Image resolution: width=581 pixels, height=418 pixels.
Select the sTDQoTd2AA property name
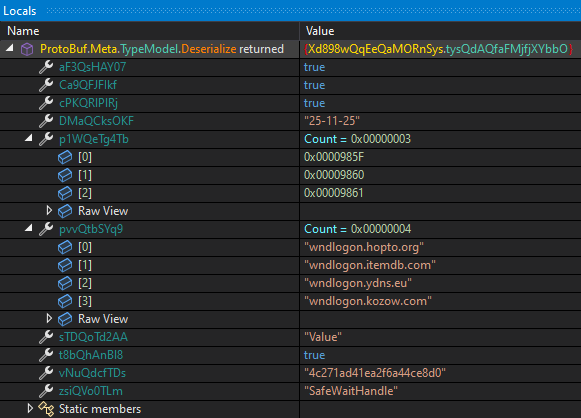93,337
